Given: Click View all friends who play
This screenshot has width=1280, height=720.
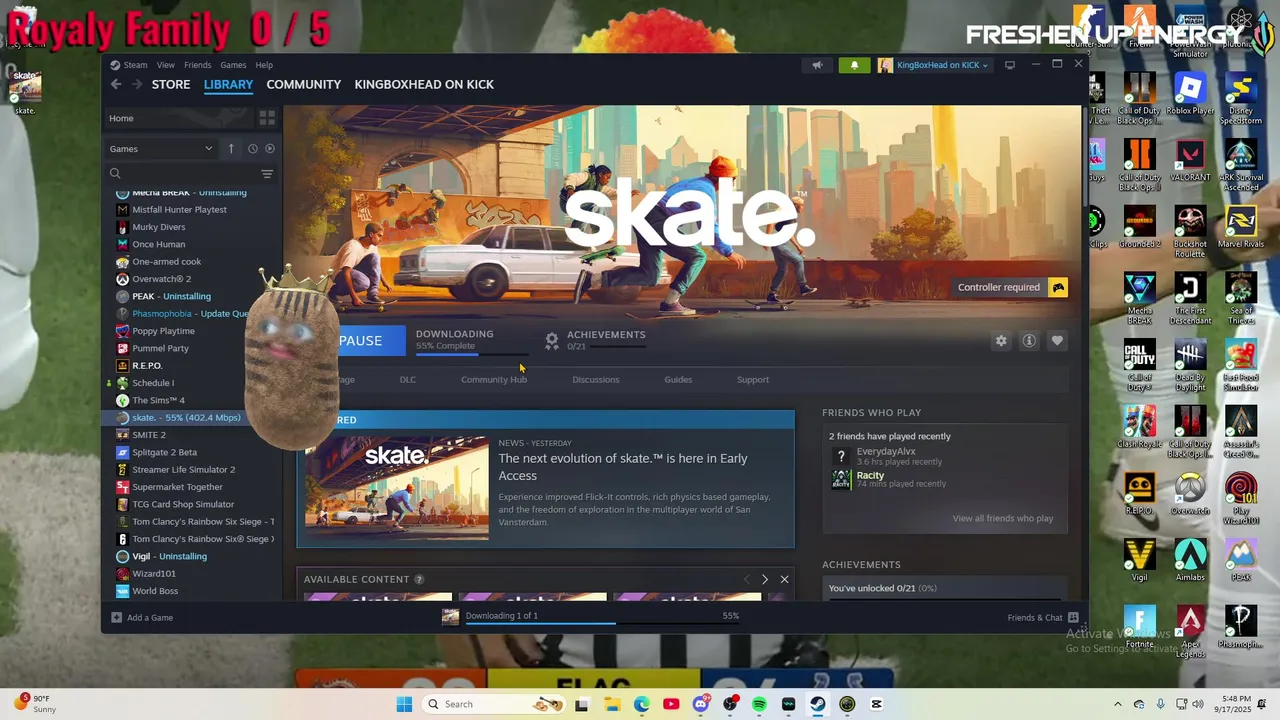Looking at the screenshot, I should [1003, 518].
